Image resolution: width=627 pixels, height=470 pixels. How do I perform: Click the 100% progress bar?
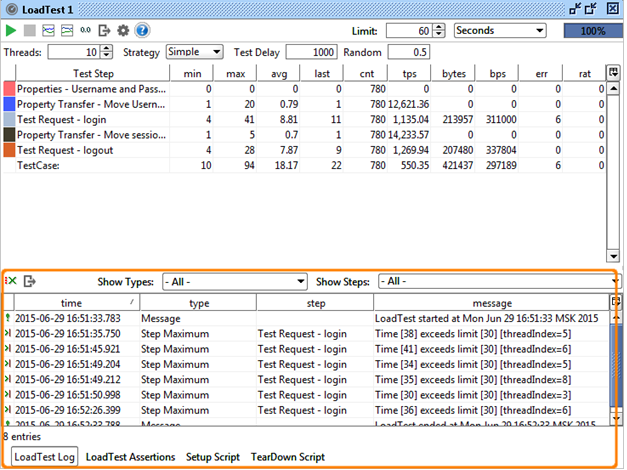coord(593,31)
